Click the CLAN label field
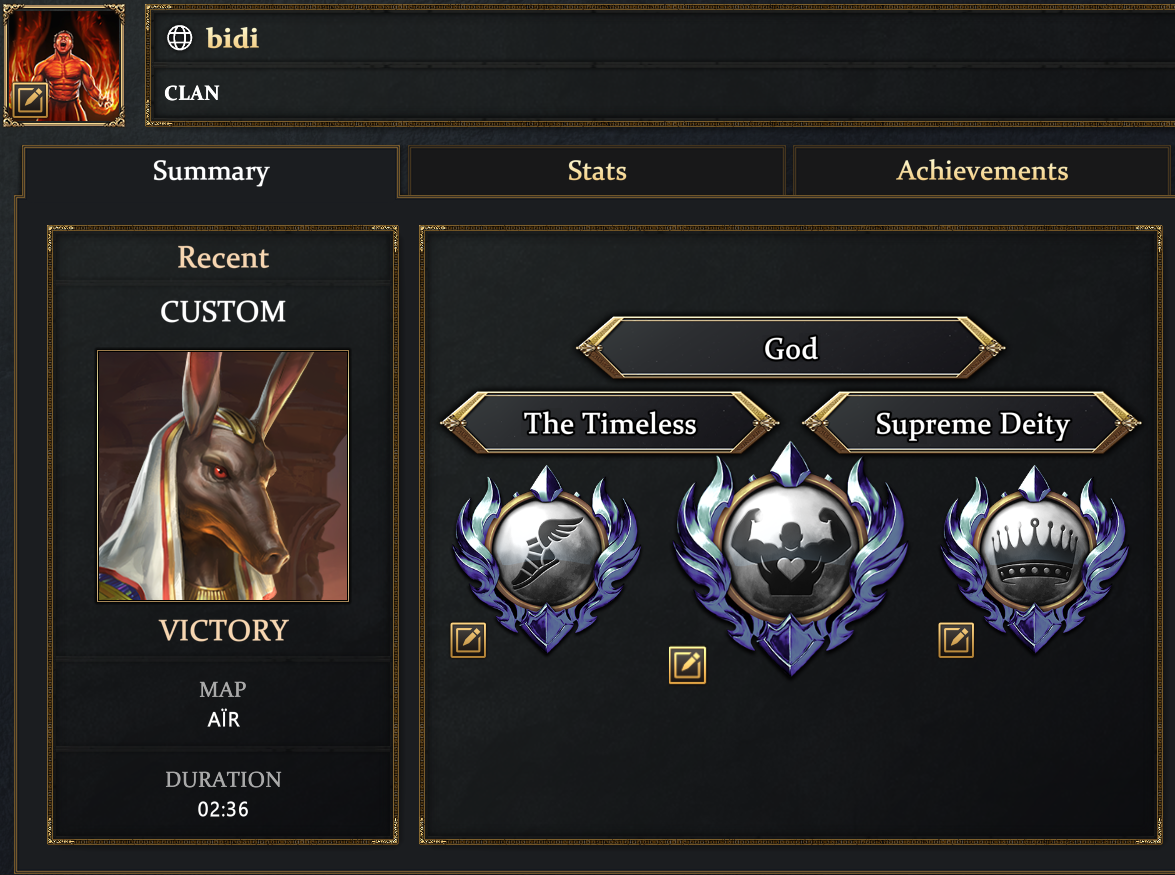Image resolution: width=1175 pixels, height=875 pixels. [192, 93]
